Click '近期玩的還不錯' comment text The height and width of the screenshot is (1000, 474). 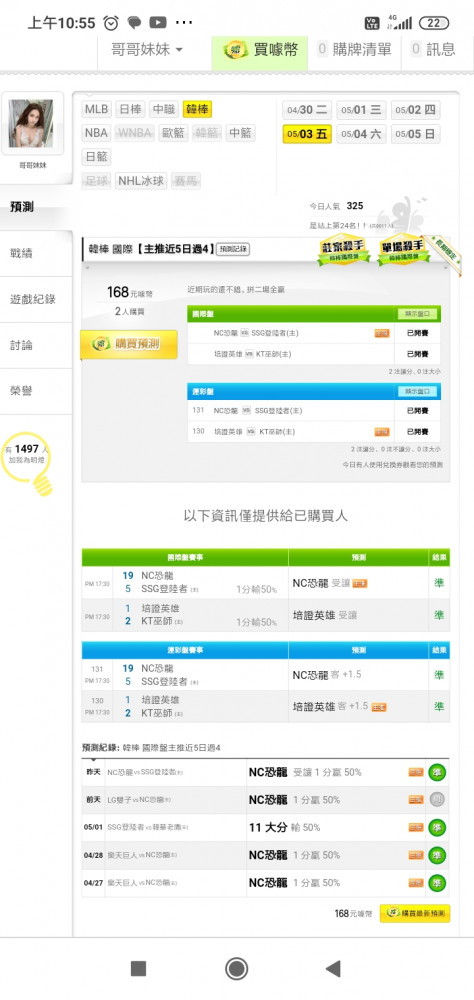point(236,290)
